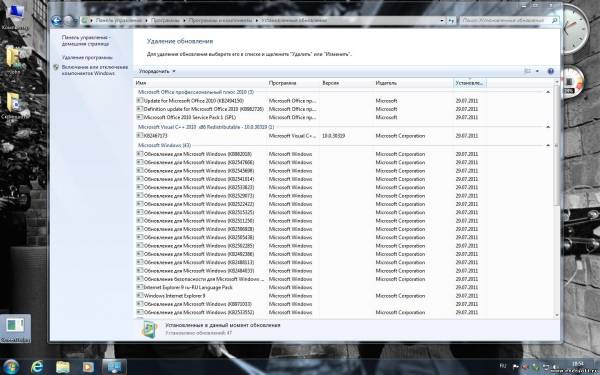Launch Internet Explorer from taskbar
600x375 pixels.
[x=37, y=367]
